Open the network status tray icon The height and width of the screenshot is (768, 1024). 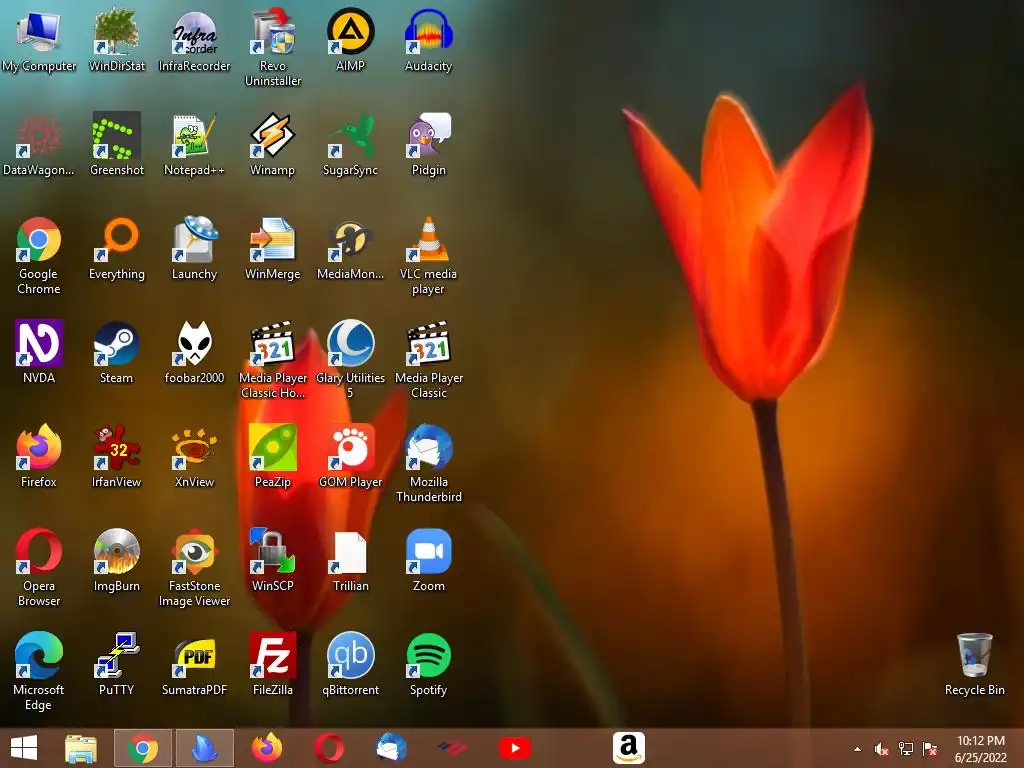pos(906,749)
